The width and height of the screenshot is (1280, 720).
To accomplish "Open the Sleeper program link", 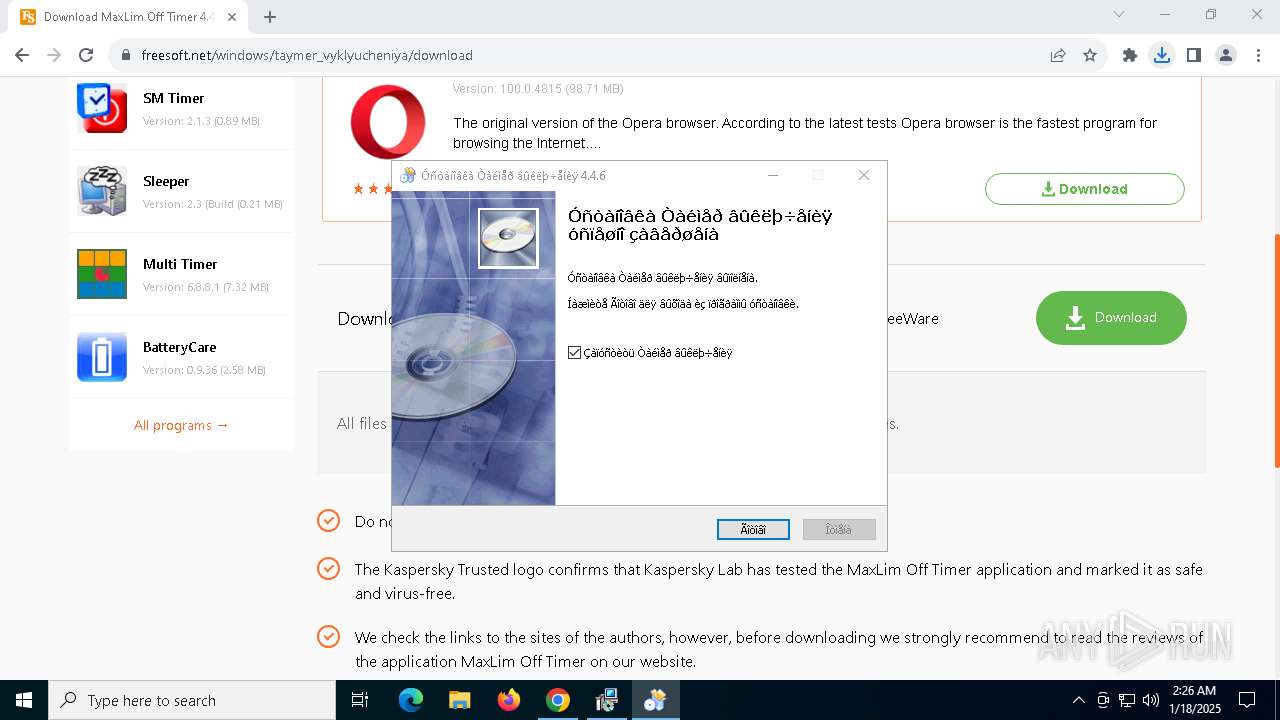I will tap(166, 181).
